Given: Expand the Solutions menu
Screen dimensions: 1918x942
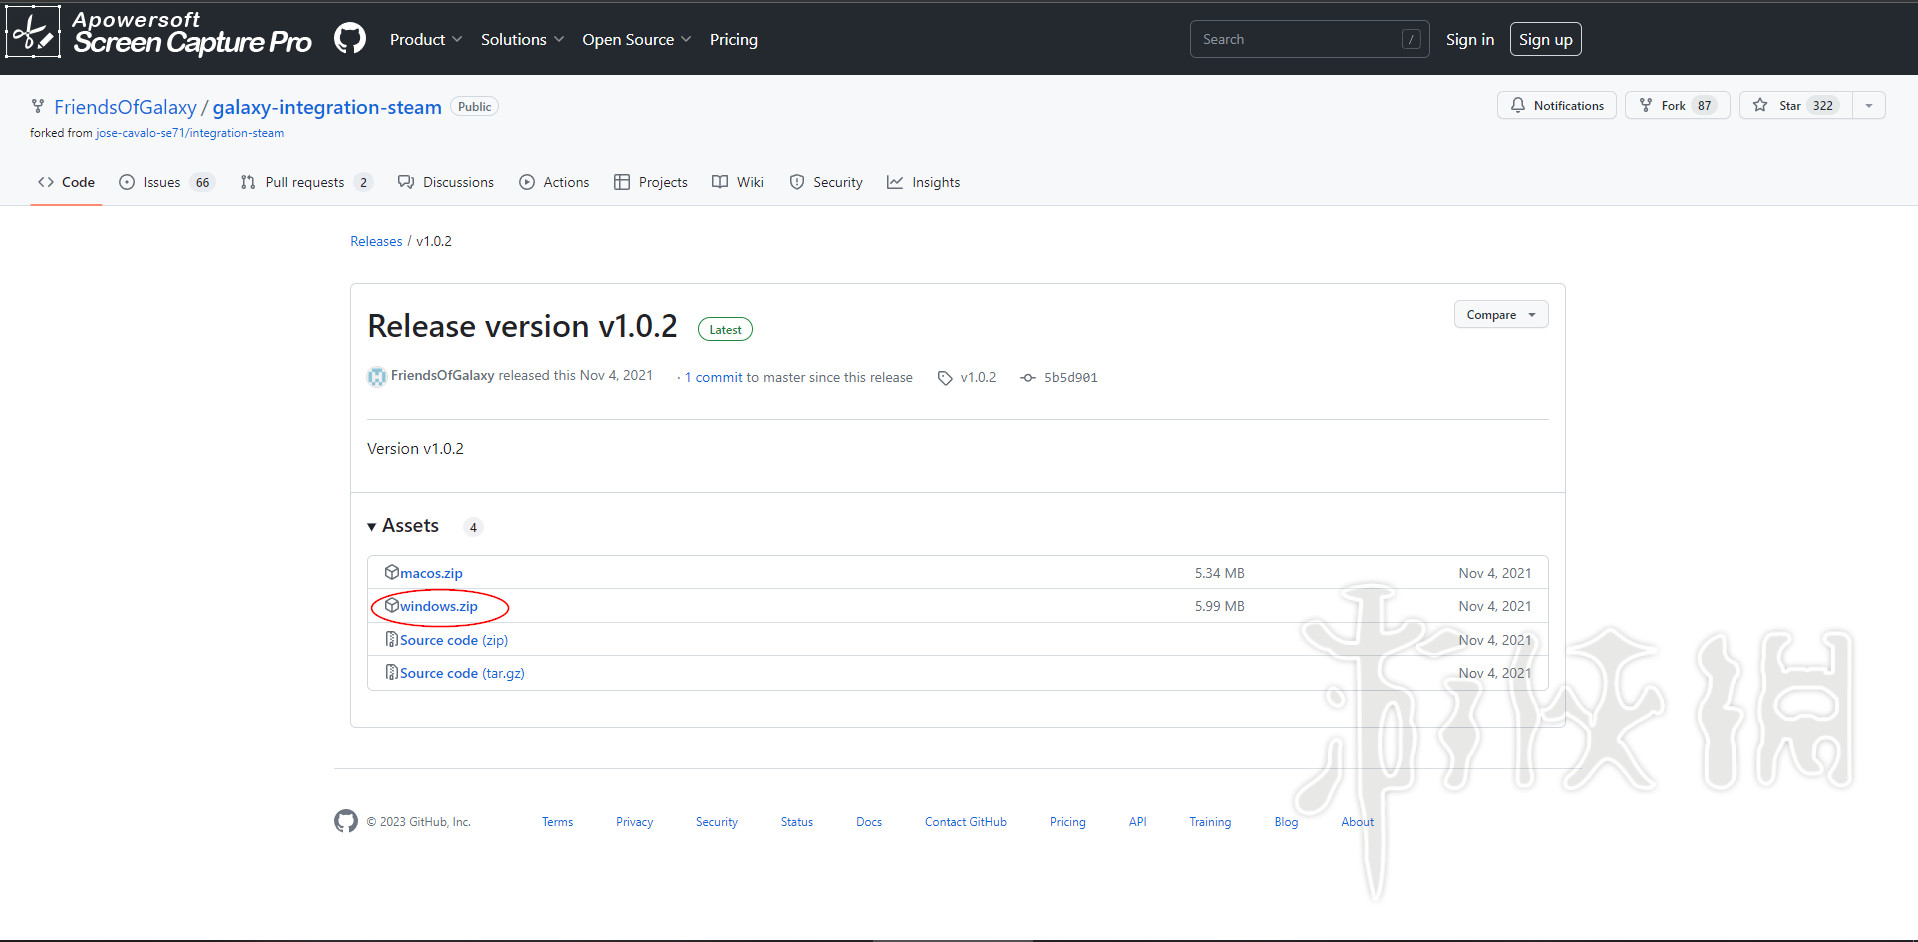Looking at the screenshot, I should coord(522,39).
